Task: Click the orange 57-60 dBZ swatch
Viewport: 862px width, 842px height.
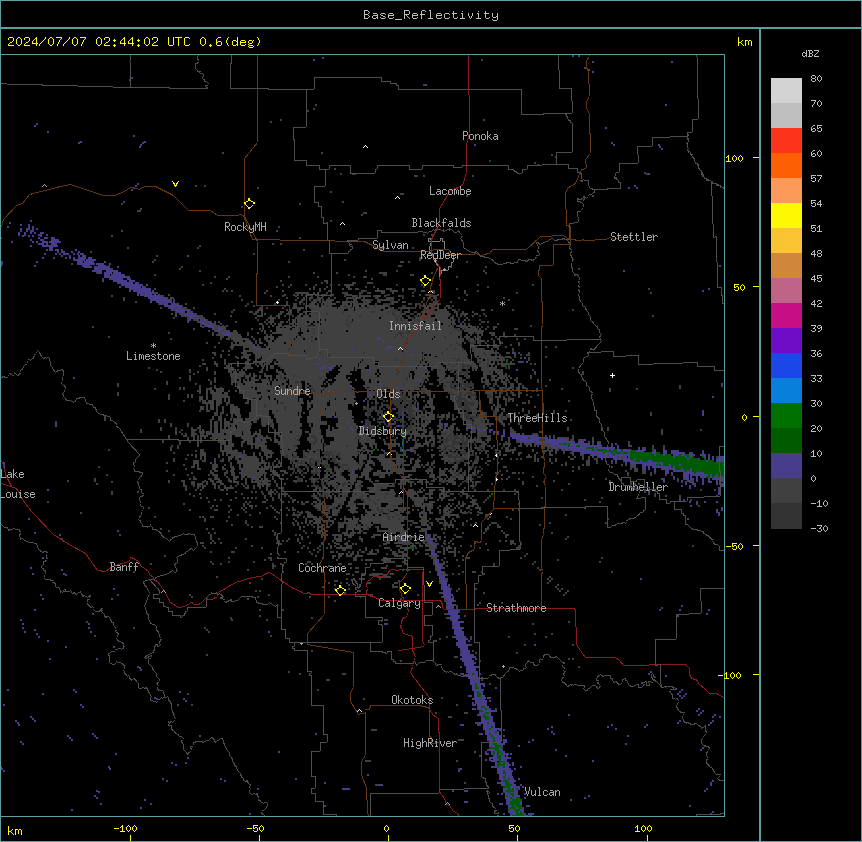Action: pyautogui.click(x=786, y=165)
